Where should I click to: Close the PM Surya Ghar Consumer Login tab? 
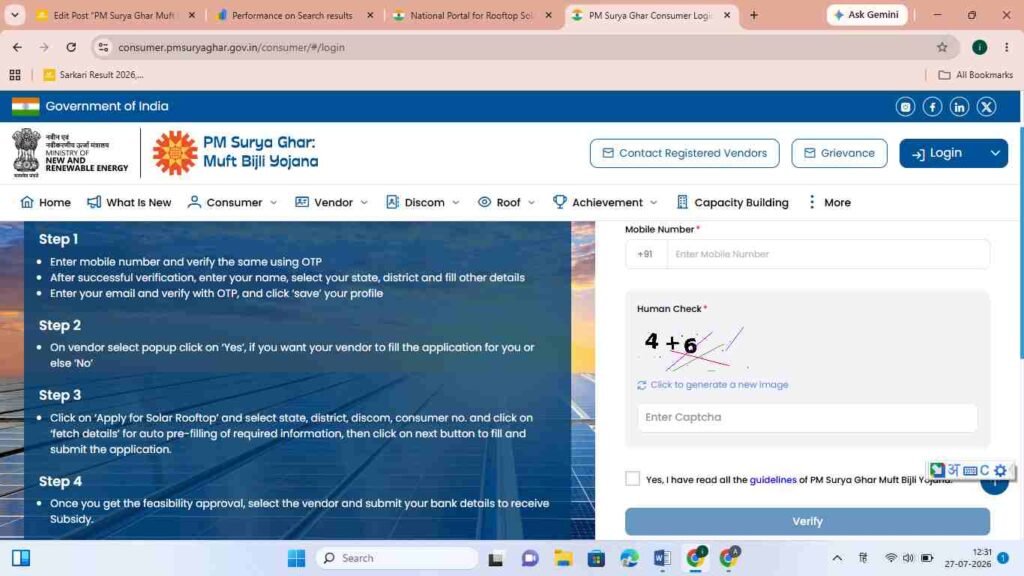727,15
